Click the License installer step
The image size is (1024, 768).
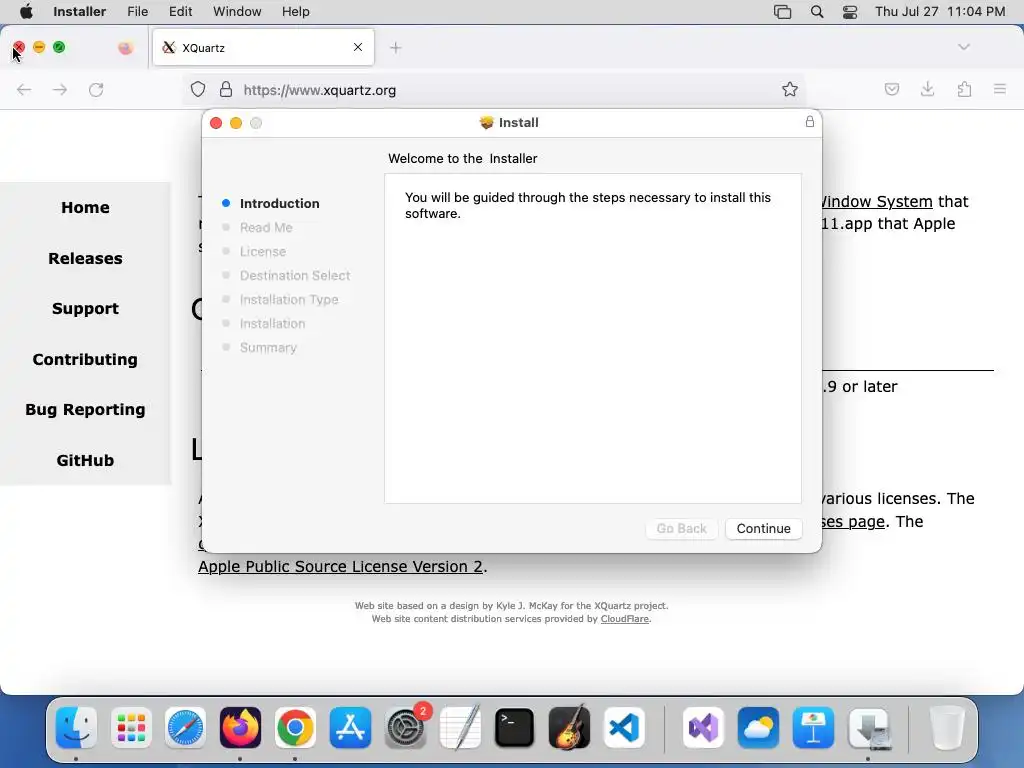tap(263, 251)
